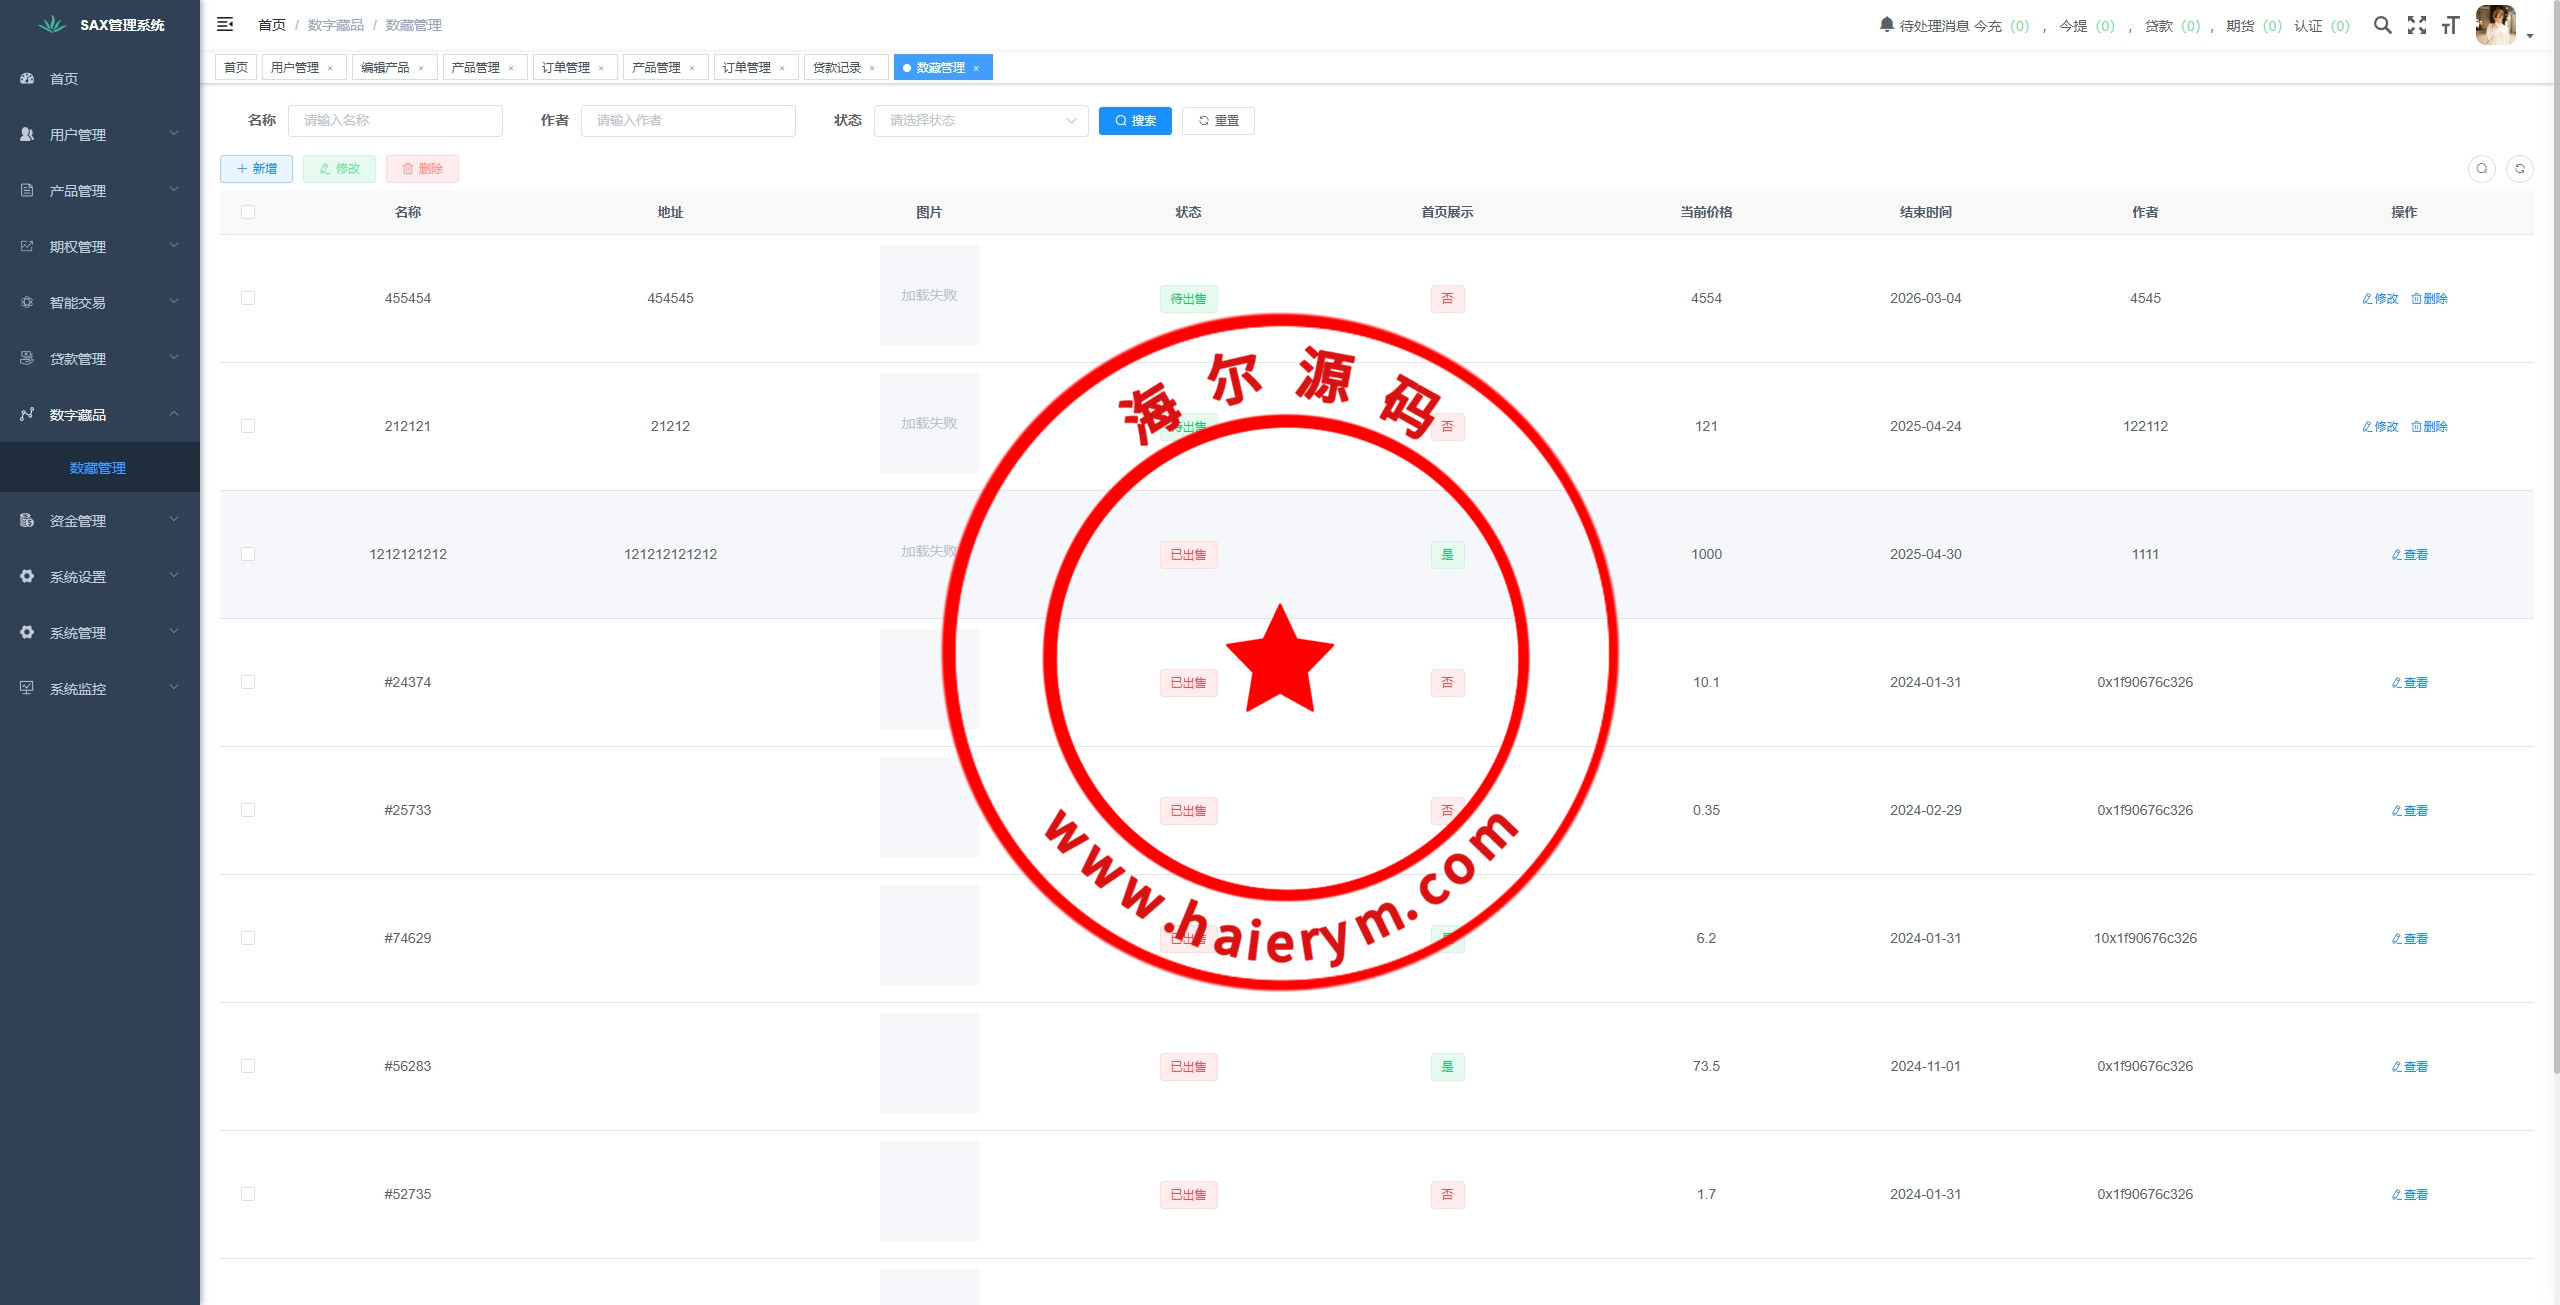This screenshot has height=1305, width=2560.
Task: Toggle fullscreen mode icon
Action: pyautogui.click(x=2416, y=25)
